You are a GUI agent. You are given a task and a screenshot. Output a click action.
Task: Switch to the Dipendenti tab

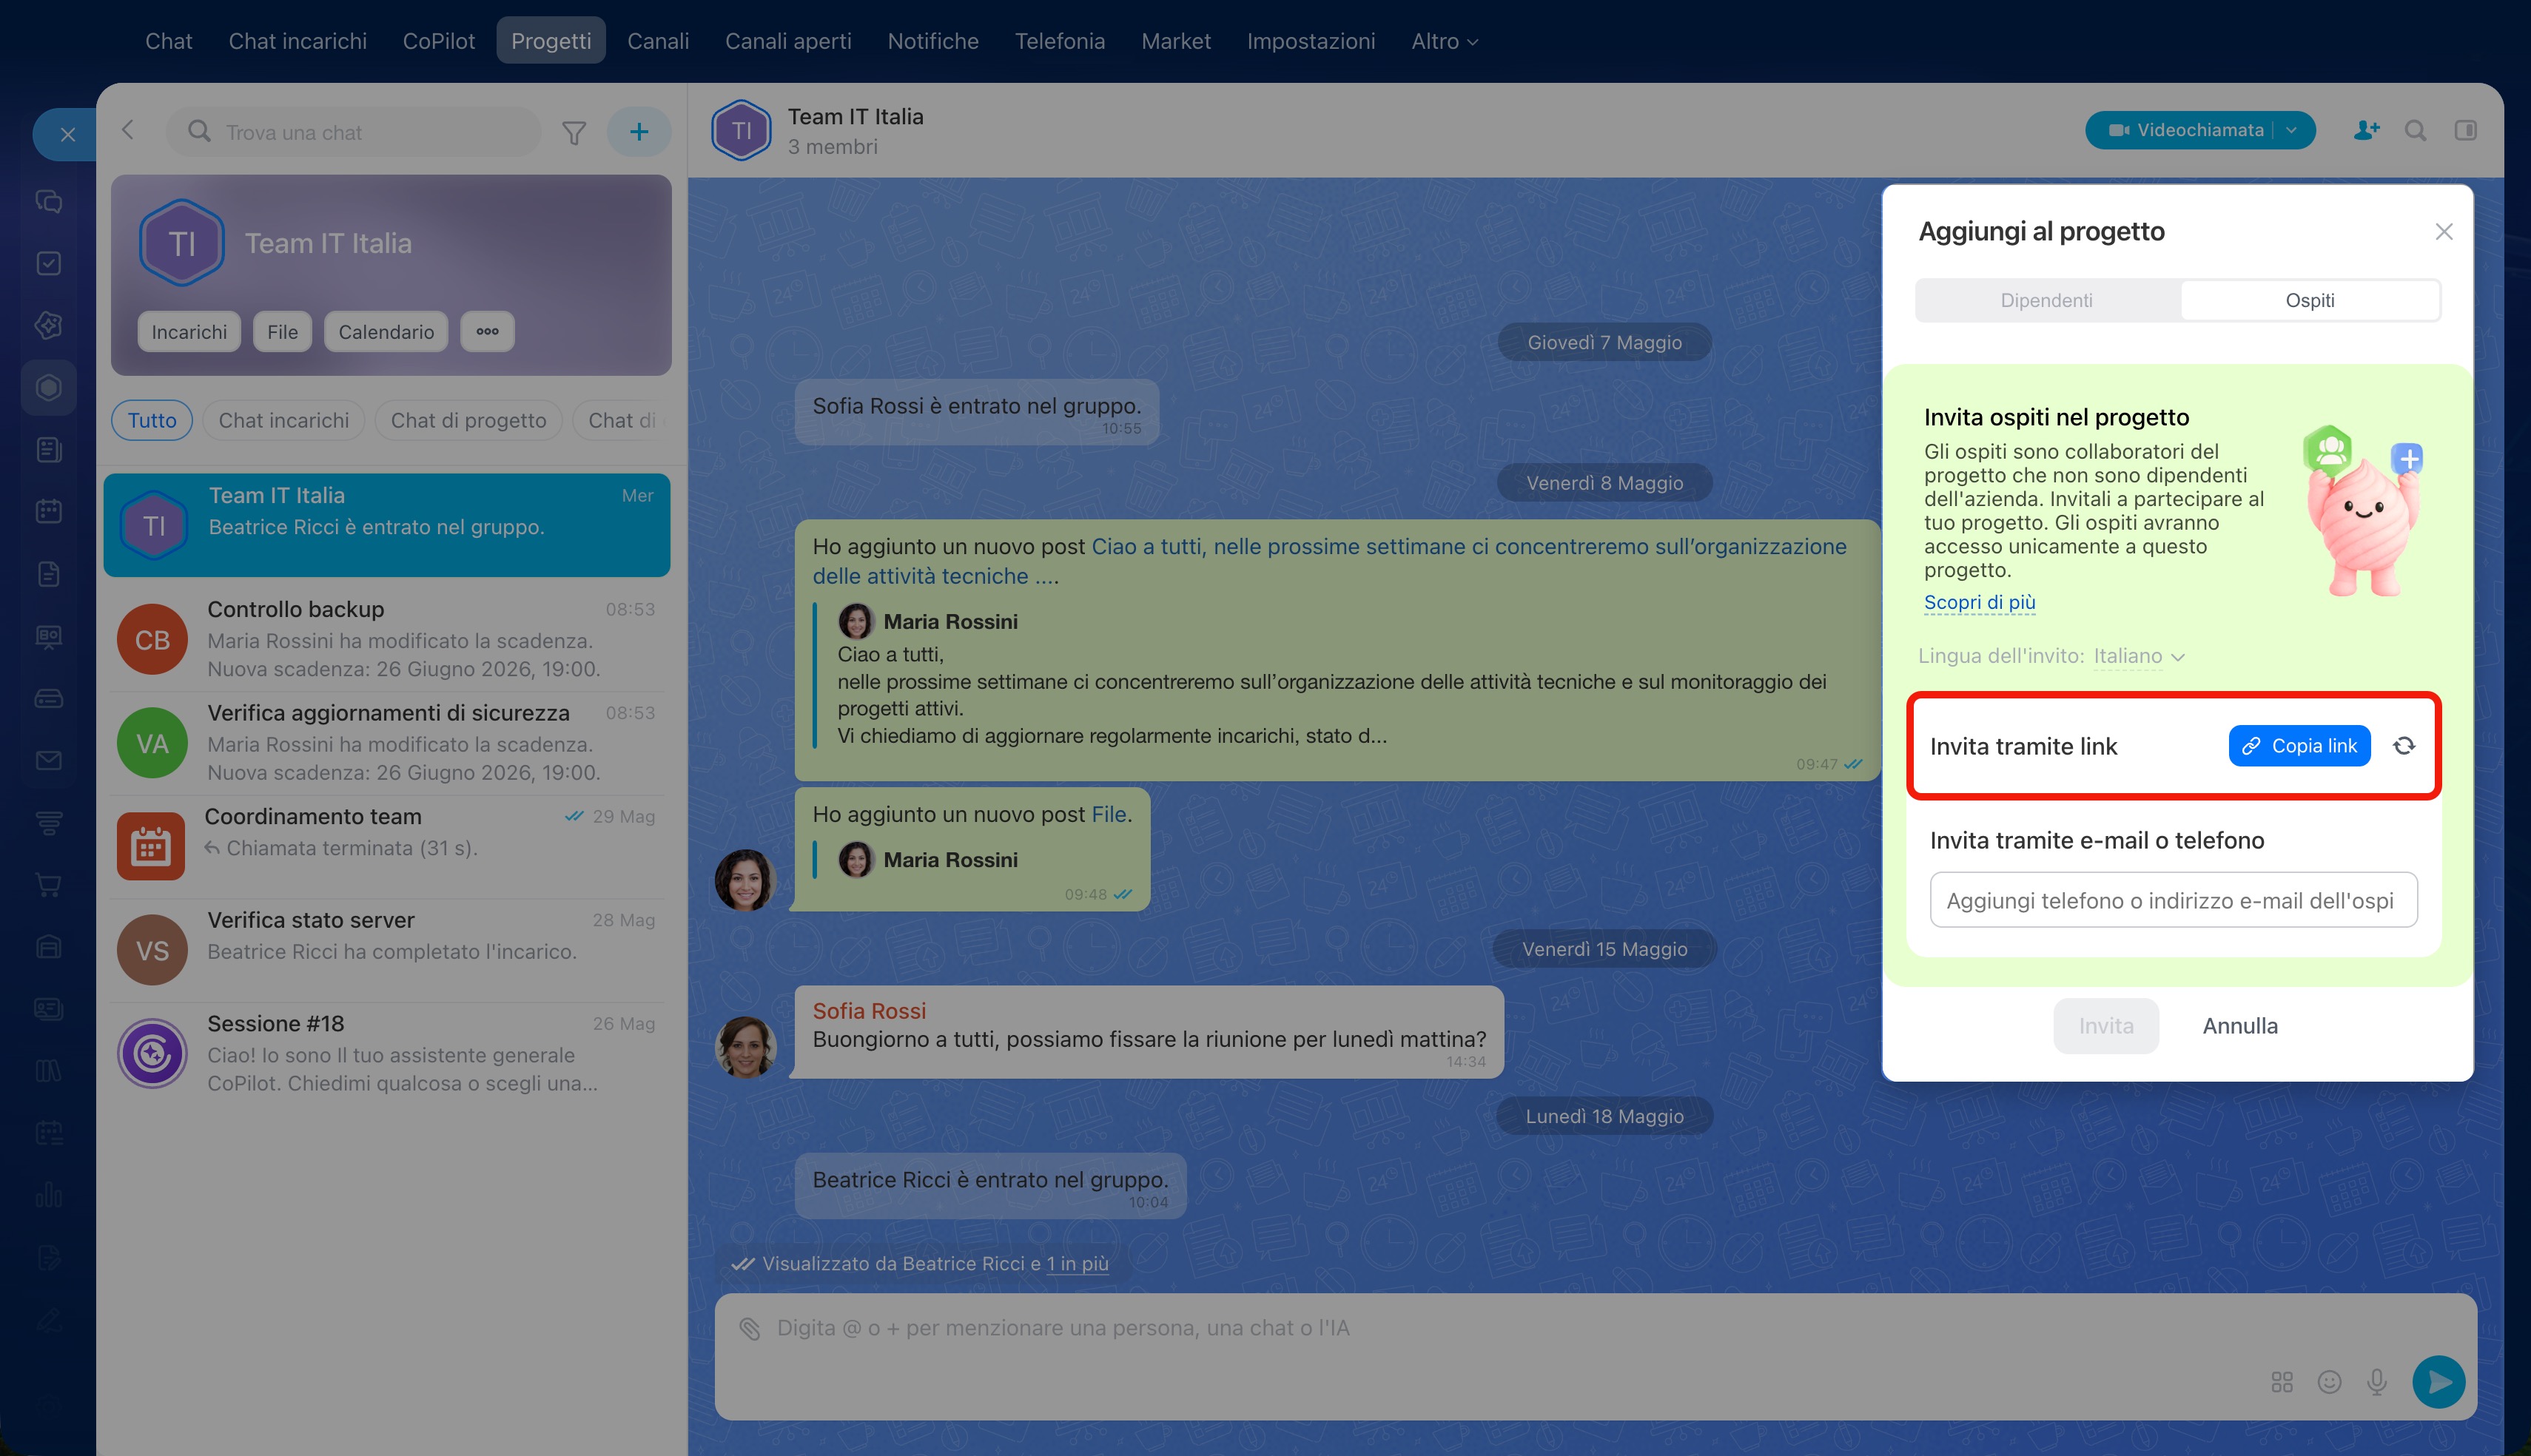click(x=2046, y=300)
